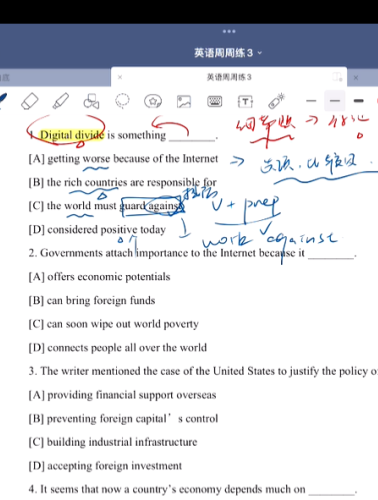This screenshot has width=378, height=500.
Task: Select the Keyboard typing tool
Action: pos(214,101)
